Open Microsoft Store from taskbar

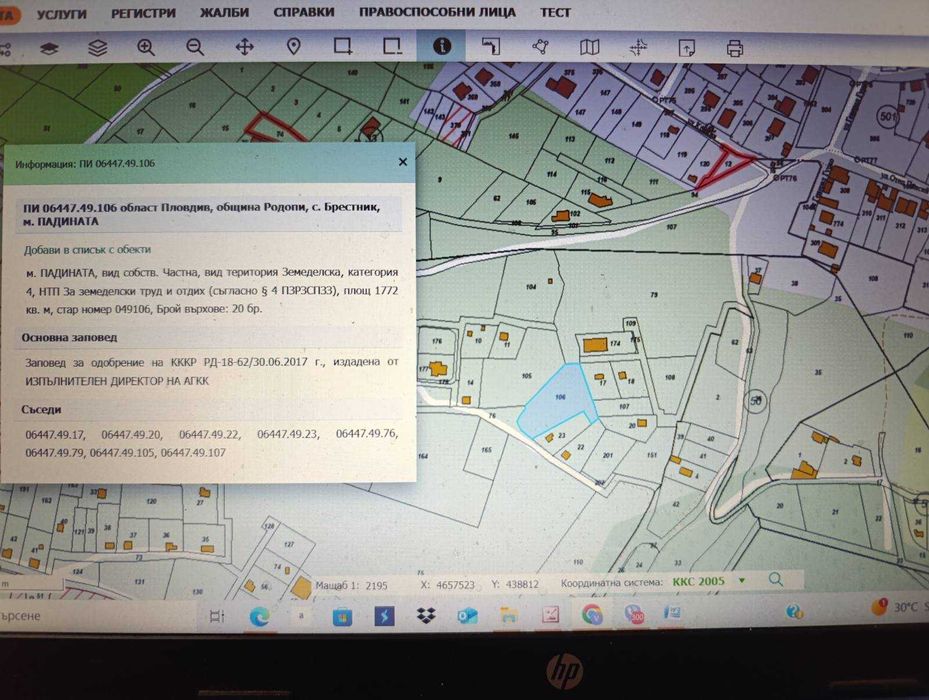(x=342, y=616)
